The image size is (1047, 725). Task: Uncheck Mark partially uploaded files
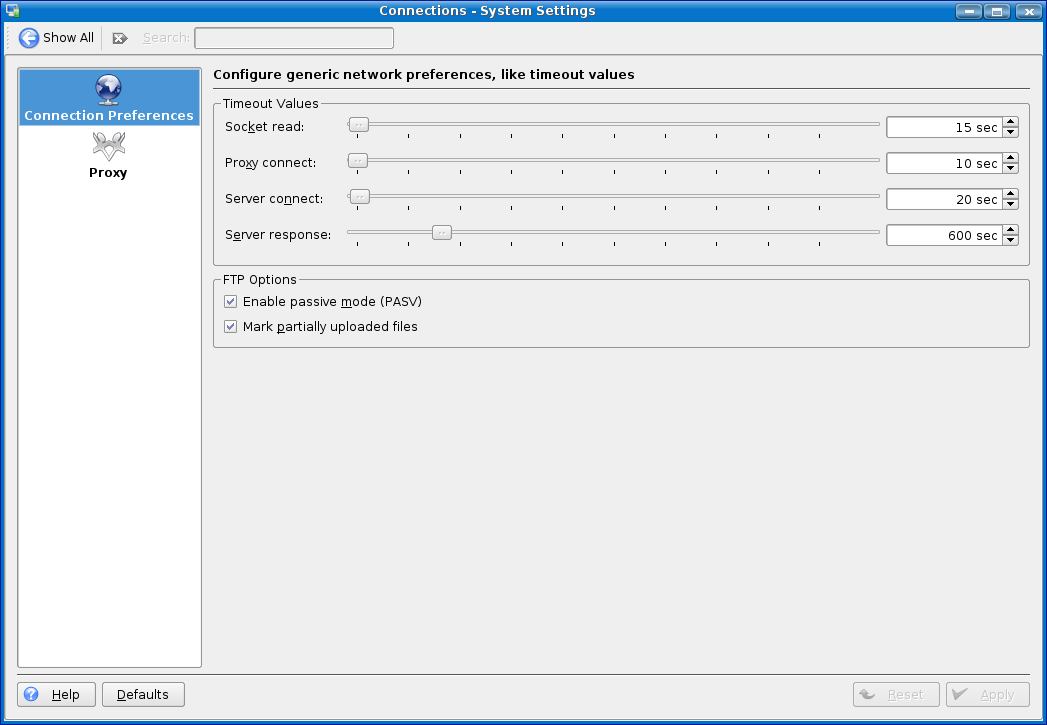tap(231, 326)
